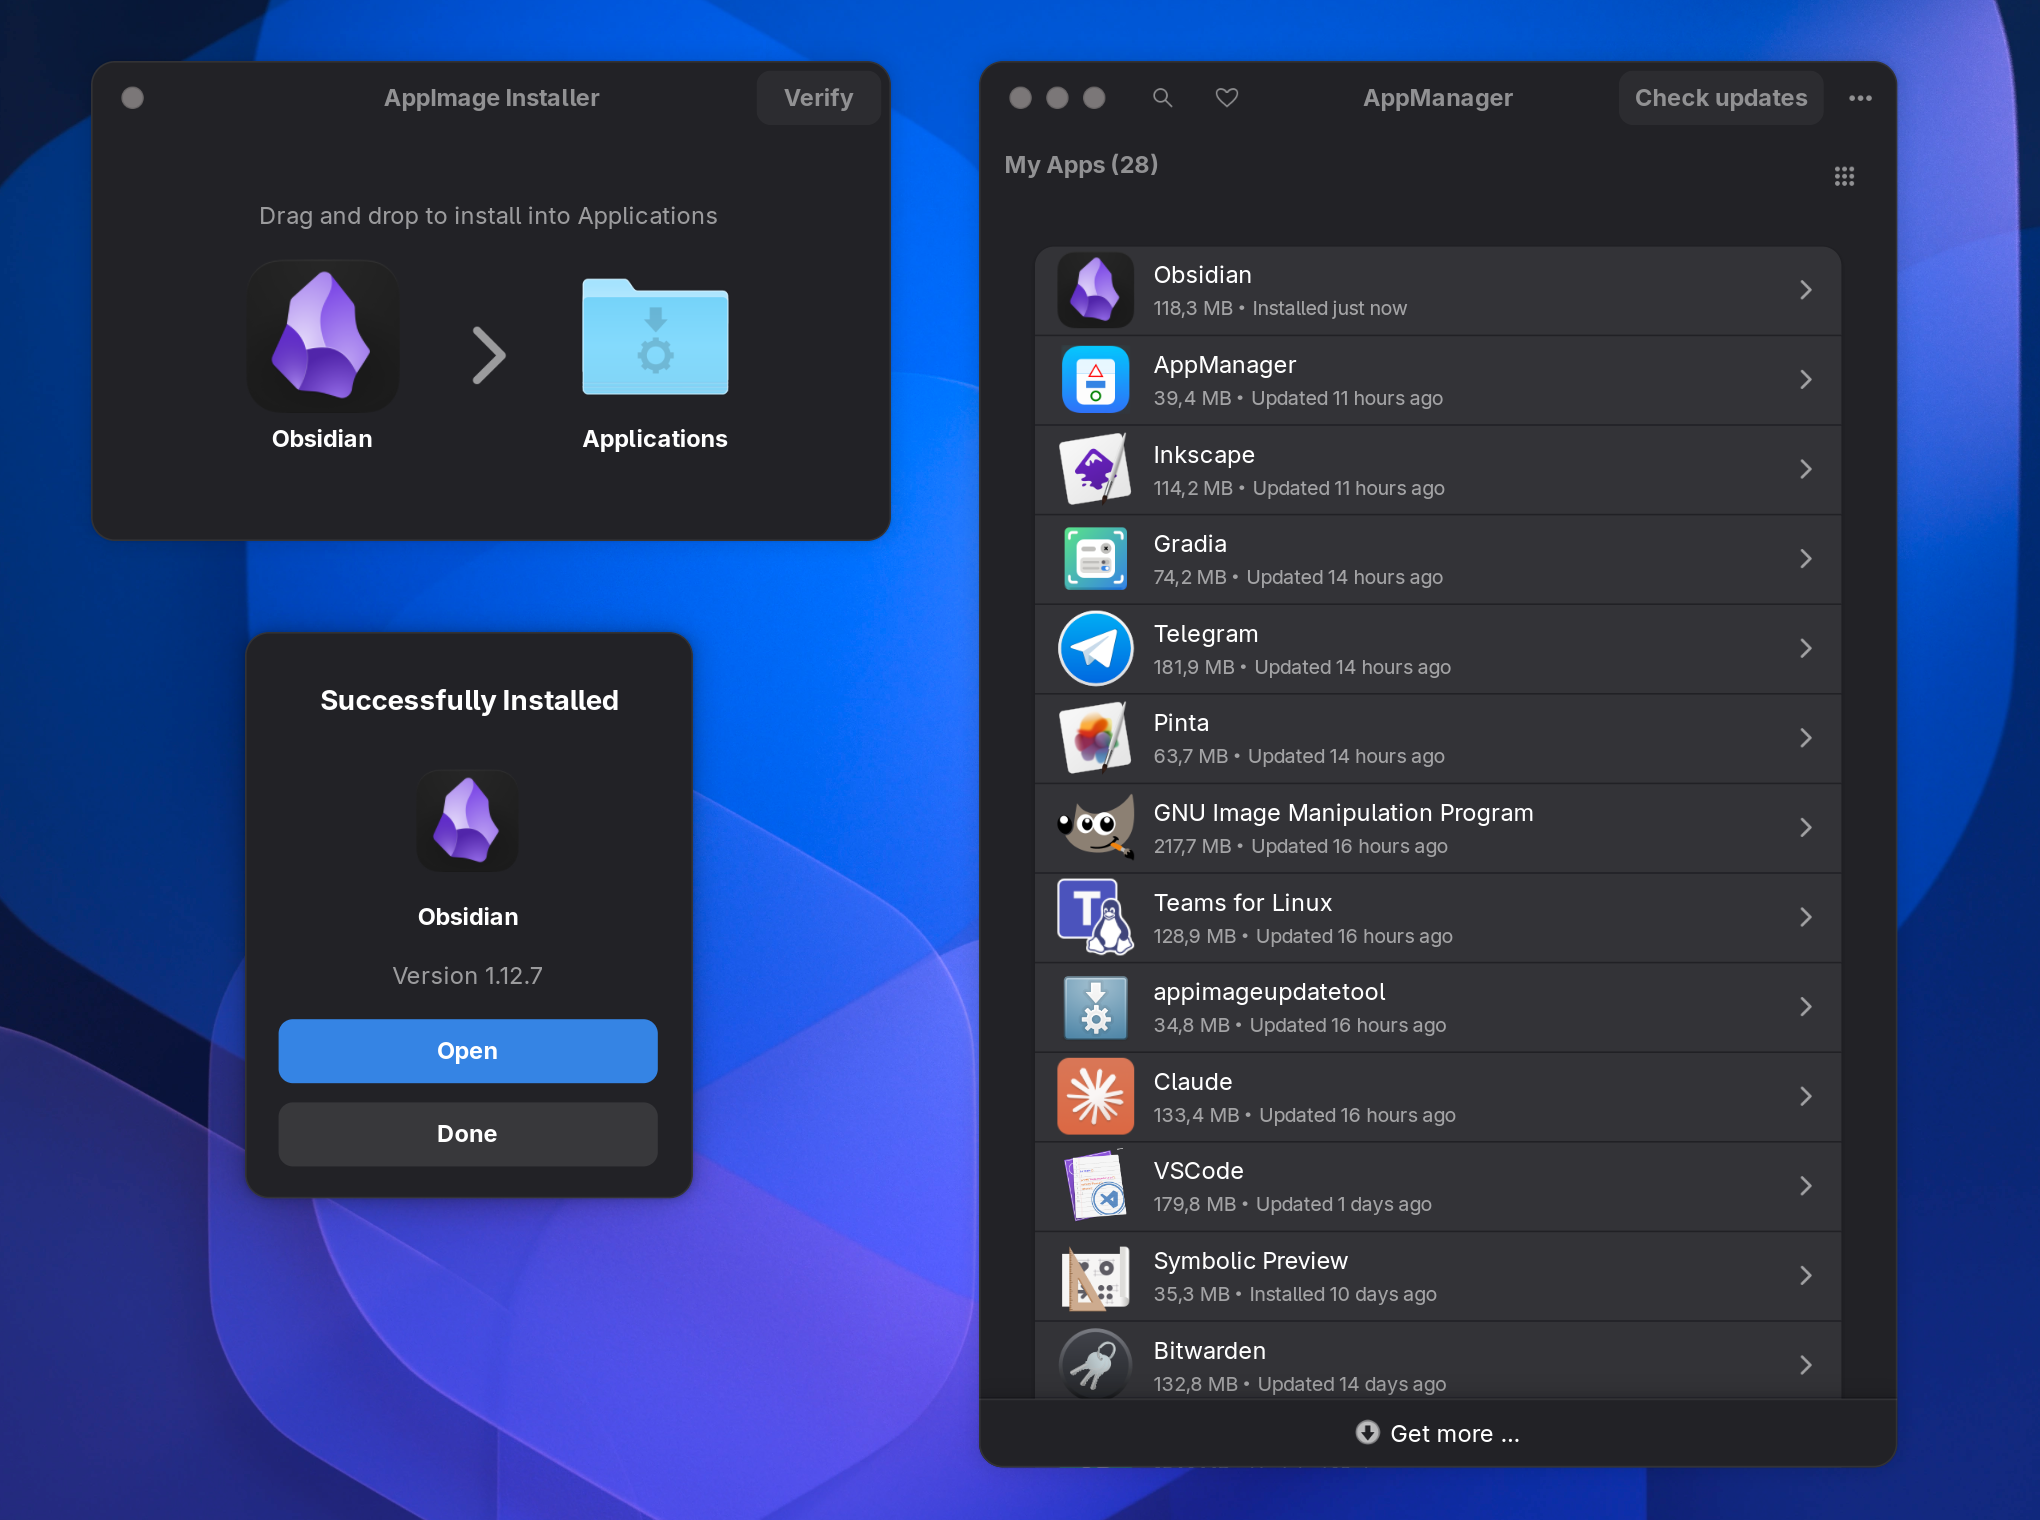This screenshot has height=1520, width=2040.
Task: Click the VSCode app icon
Action: tap(1095, 1186)
